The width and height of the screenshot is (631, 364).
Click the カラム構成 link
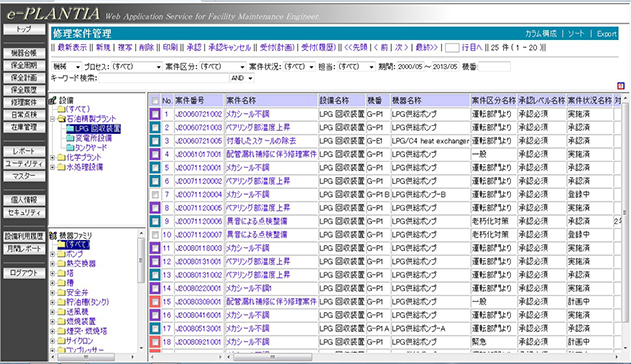541,34
